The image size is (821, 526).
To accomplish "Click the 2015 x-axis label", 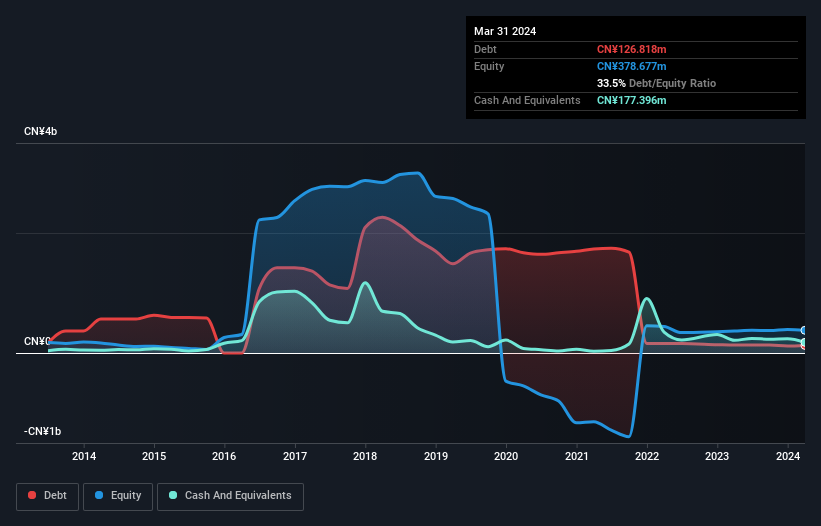I will [x=154, y=456].
